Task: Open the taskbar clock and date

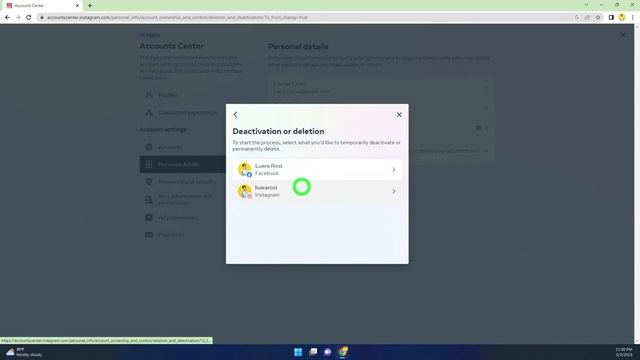Action: [624, 352]
